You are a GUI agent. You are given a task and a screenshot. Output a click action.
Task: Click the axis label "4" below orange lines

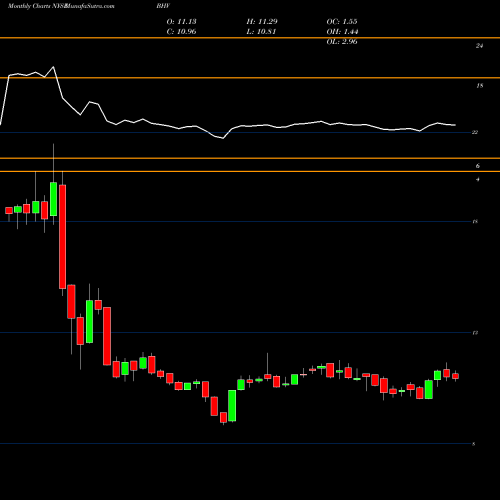pos(478,179)
